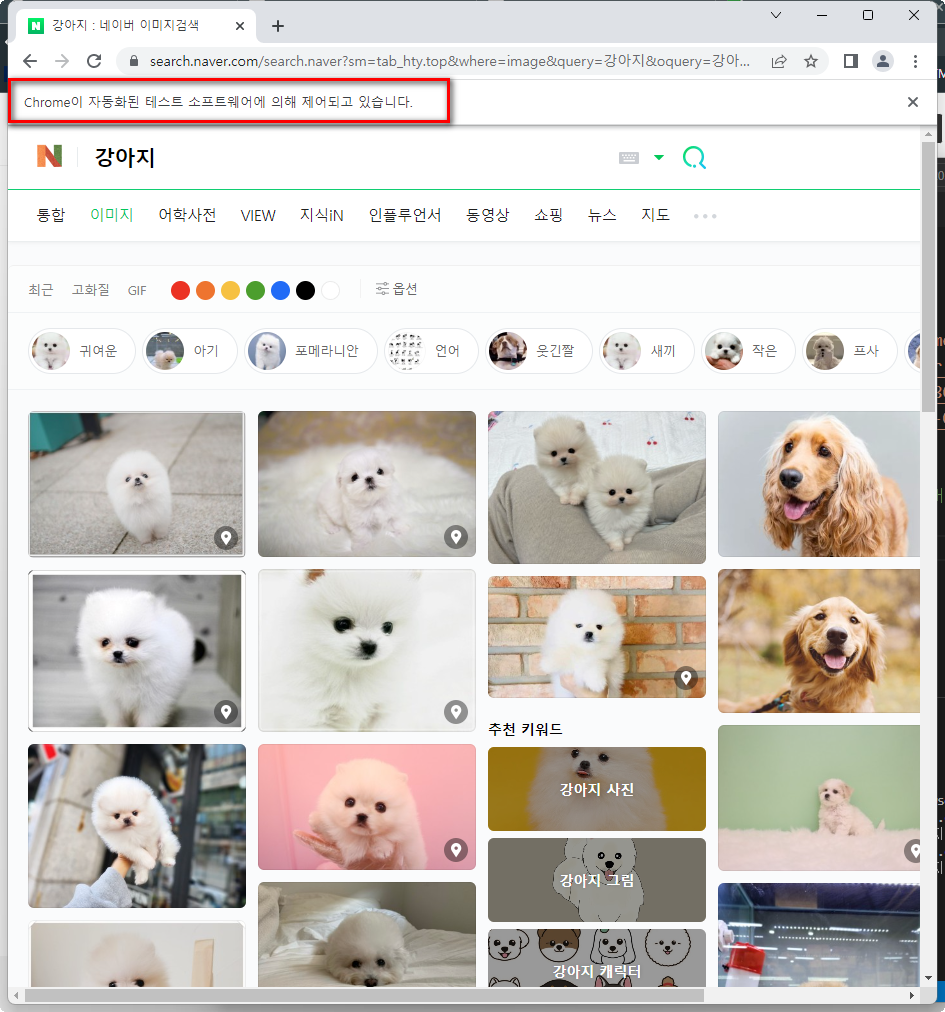Toggle the GIF image filter
This screenshot has width=945, height=1012.
click(137, 289)
